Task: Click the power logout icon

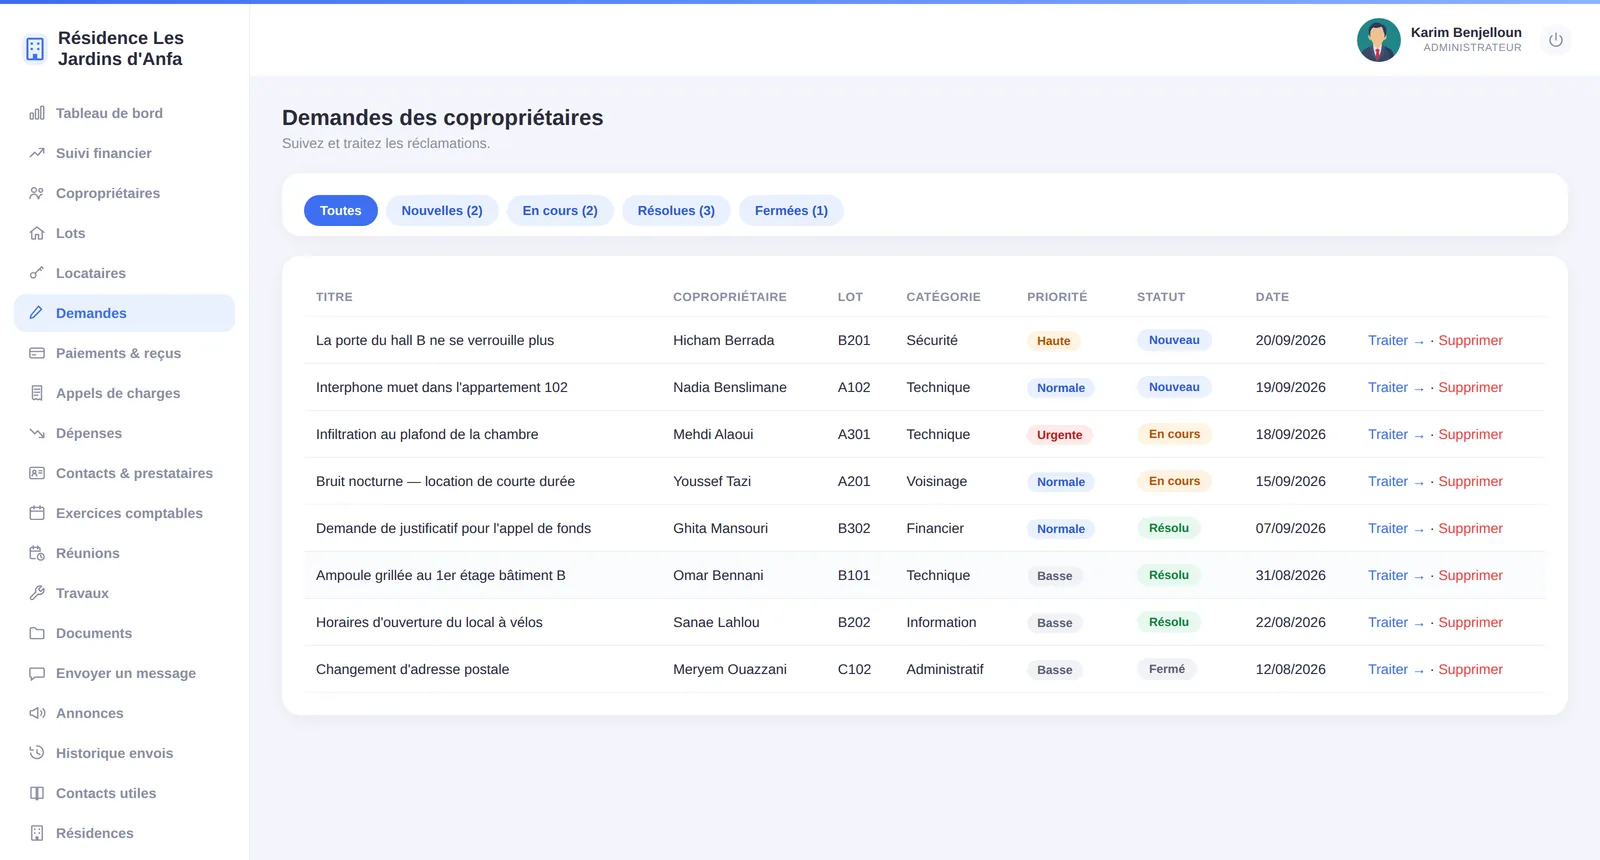Action: coord(1556,40)
